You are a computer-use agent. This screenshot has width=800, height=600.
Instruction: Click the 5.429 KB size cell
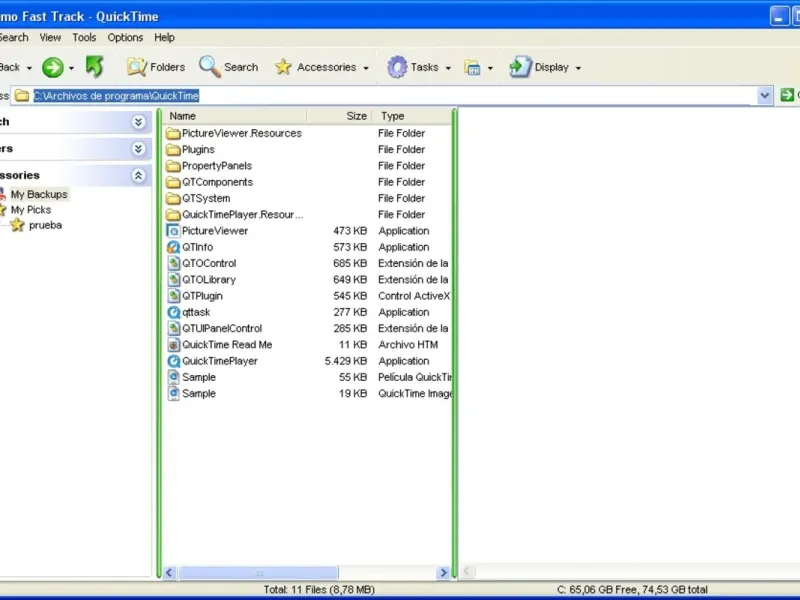345,361
